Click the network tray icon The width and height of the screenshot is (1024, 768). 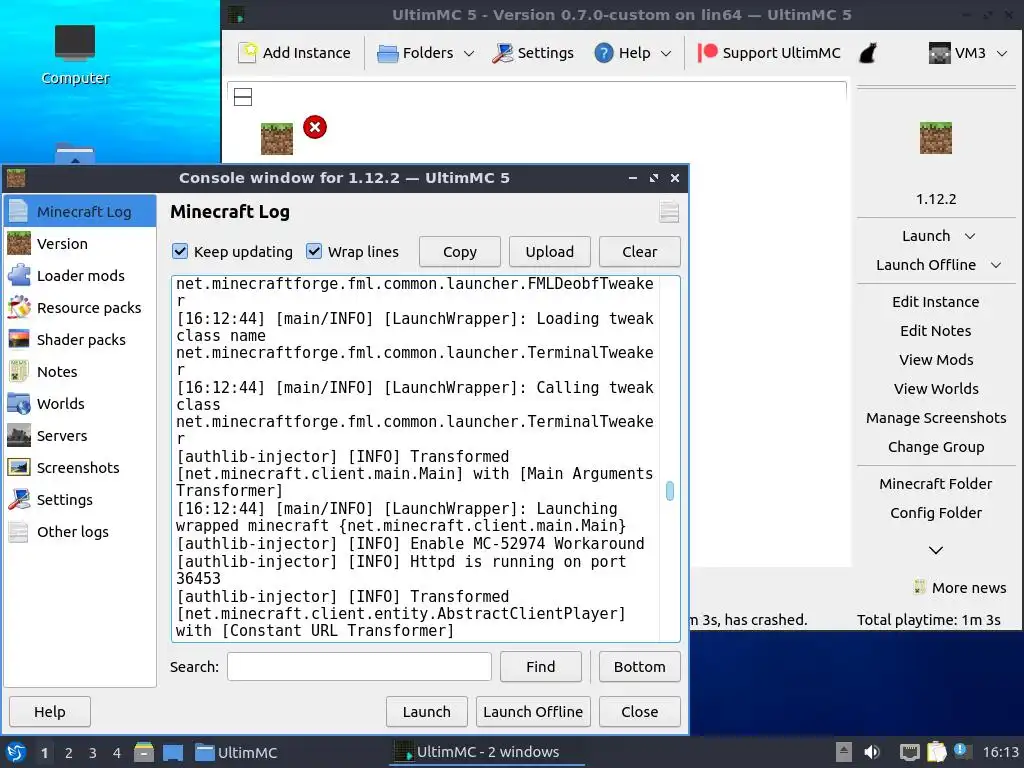pos(909,752)
